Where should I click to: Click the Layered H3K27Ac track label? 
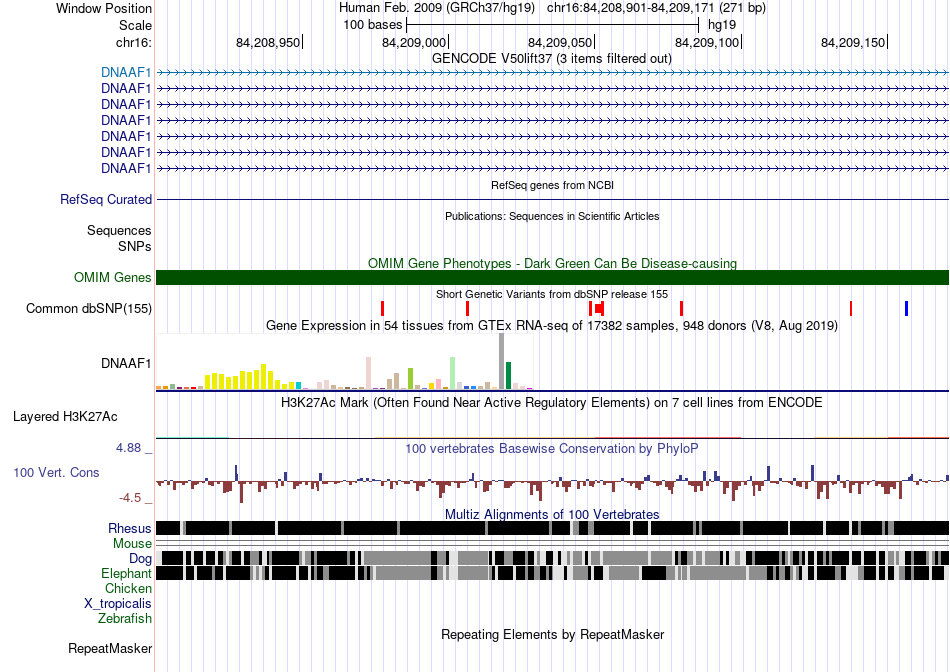(65, 417)
